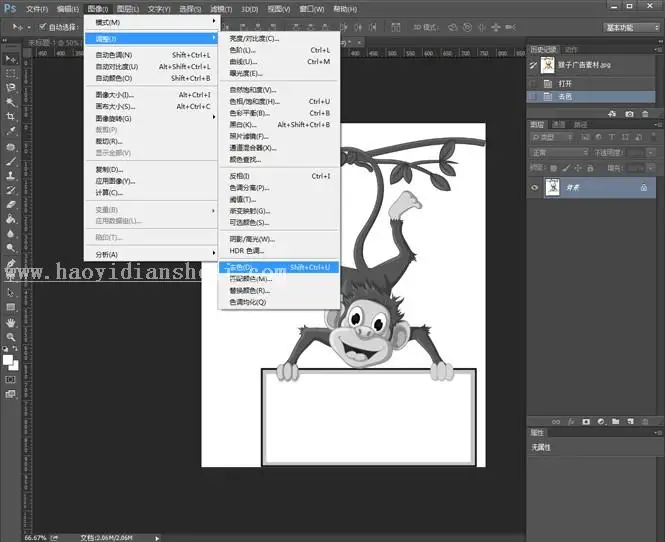The height and width of the screenshot is (542, 665).
Task: Click Background layer thumbnail
Action: click(x=552, y=187)
